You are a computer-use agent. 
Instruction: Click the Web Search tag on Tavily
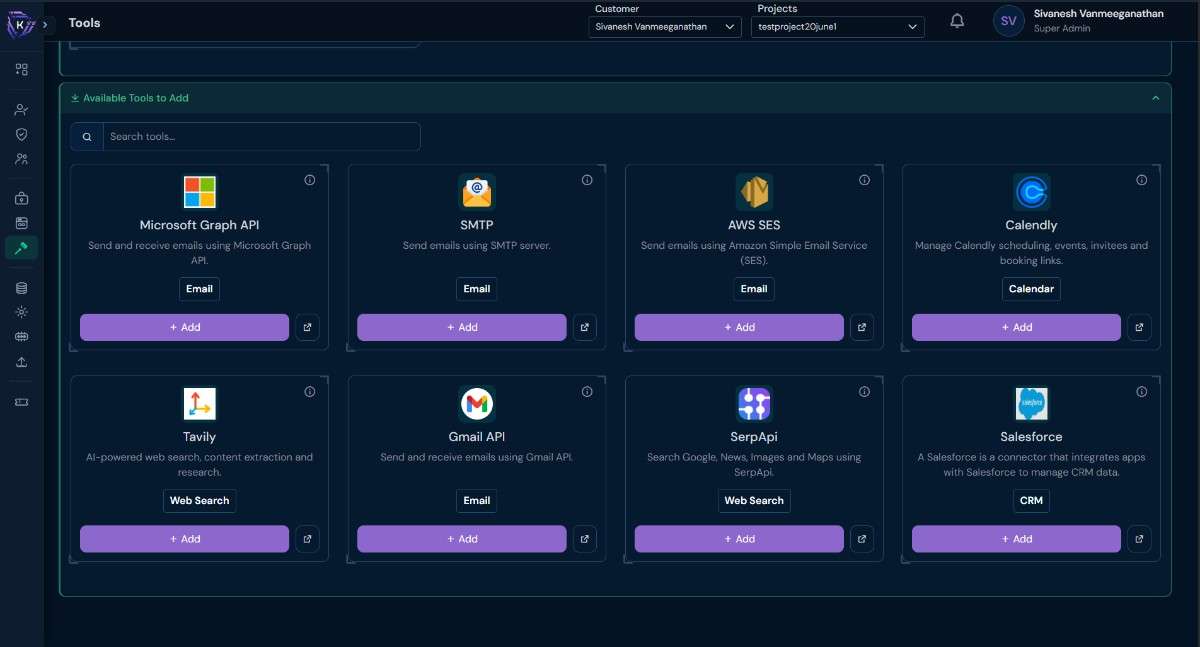[199, 501]
